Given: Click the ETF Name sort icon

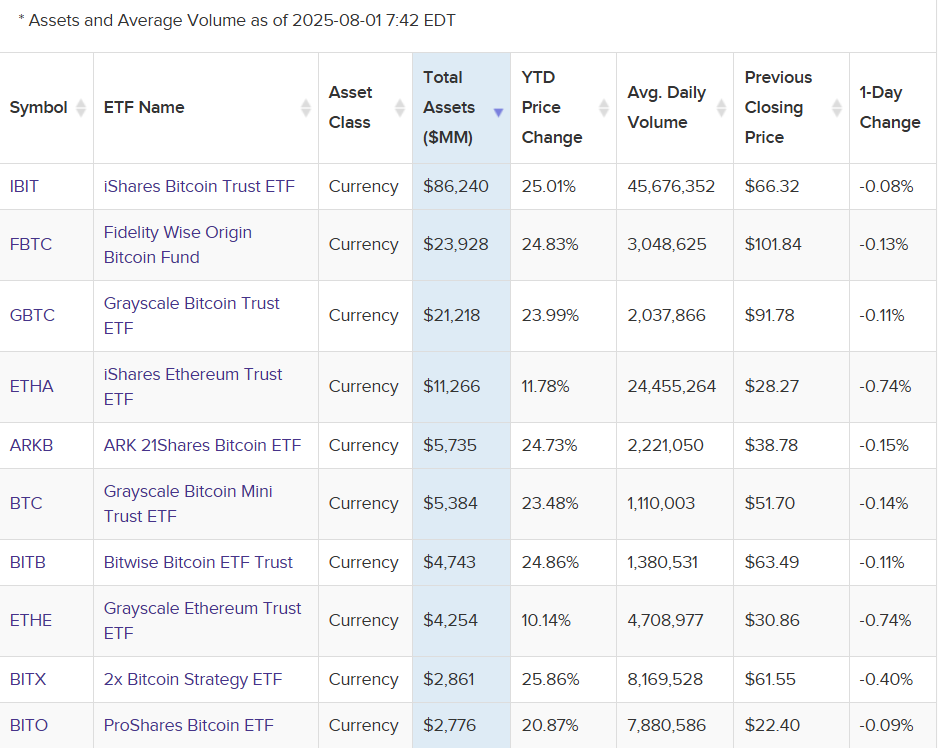Looking at the screenshot, I should 308,107.
